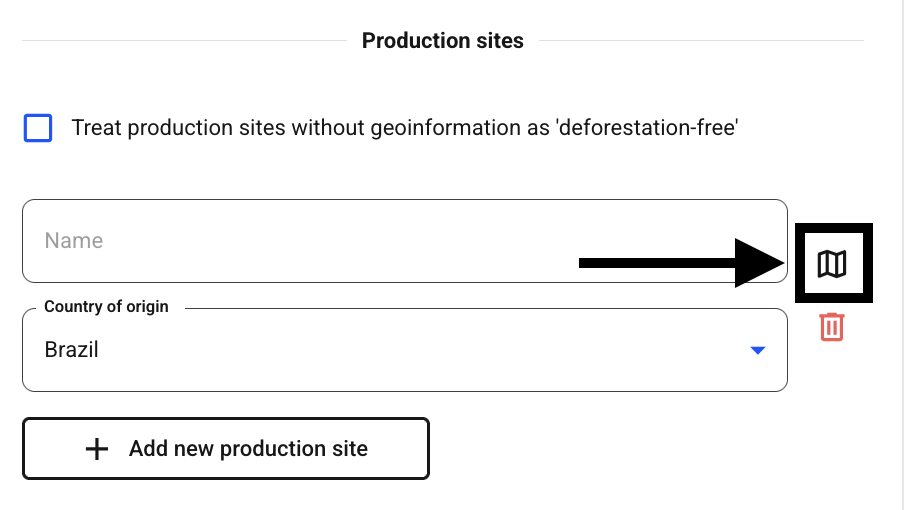The image size is (904, 510).
Task: Open the Country of origin dropdown
Action: [x=405, y=350]
